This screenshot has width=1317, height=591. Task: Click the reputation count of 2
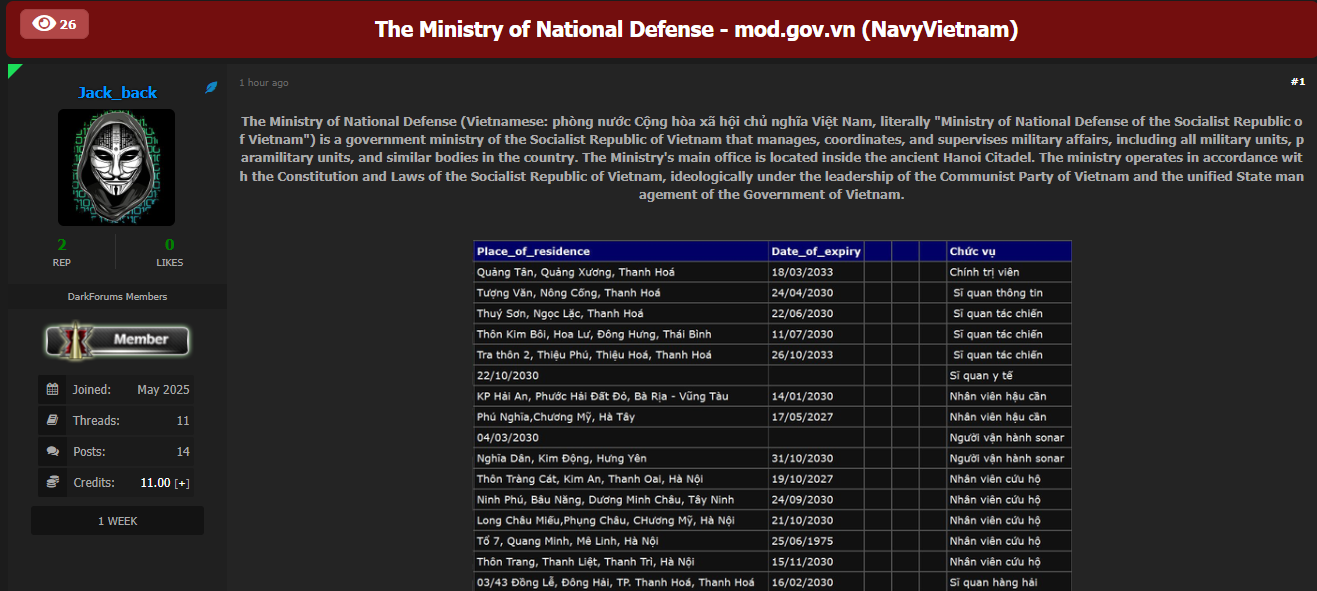[62, 245]
